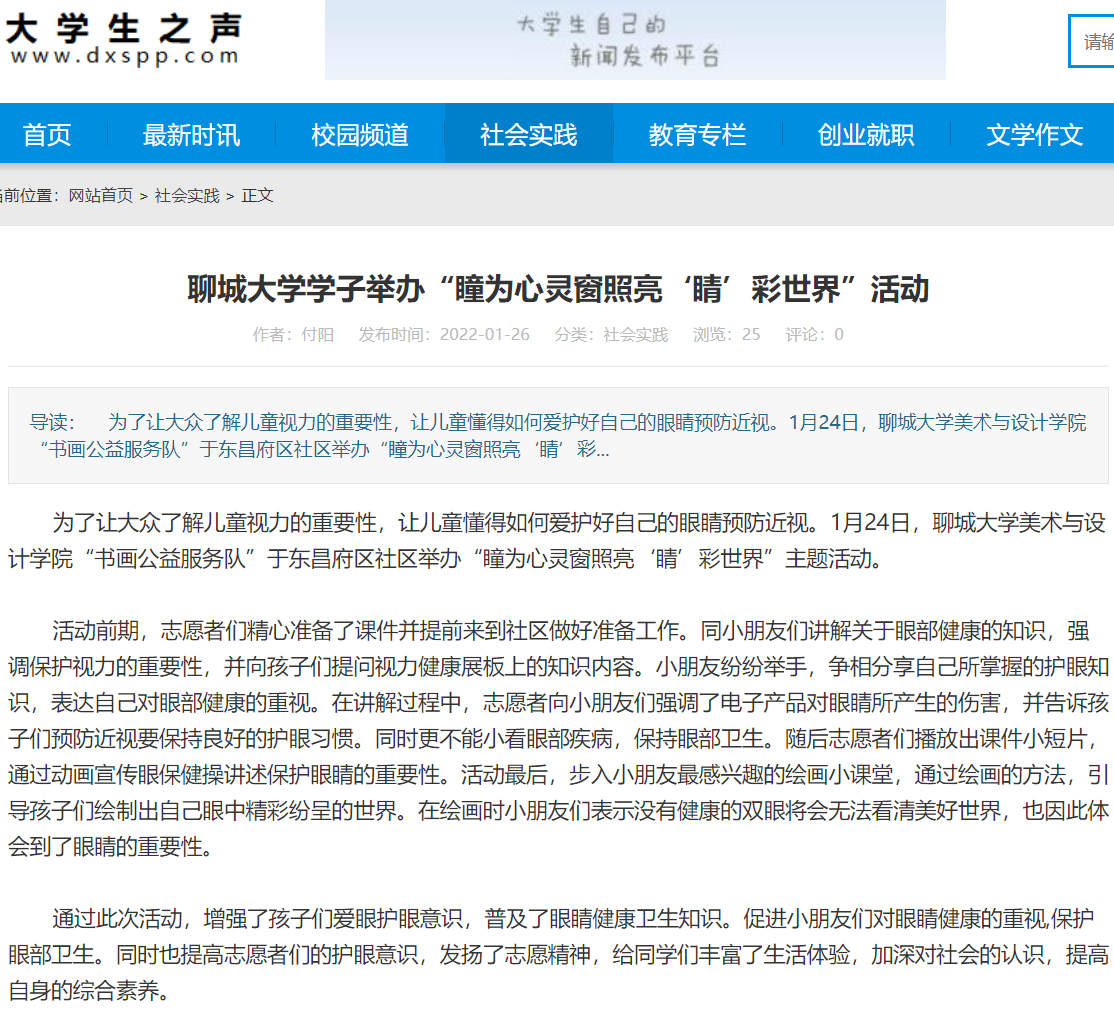The width and height of the screenshot is (1114, 1018).
Task: Click paragraph starting 通过此次活动，增强了孩子们
Action: click(558, 954)
